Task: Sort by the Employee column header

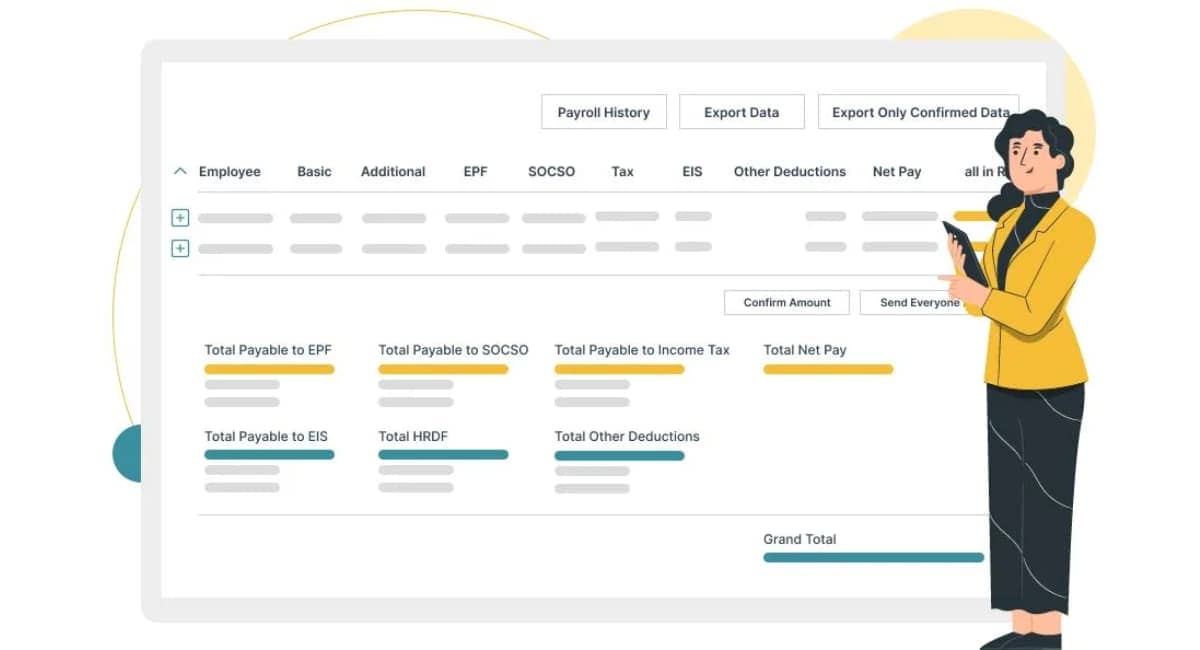Action: pyautogui.click(x=230, y=171)
